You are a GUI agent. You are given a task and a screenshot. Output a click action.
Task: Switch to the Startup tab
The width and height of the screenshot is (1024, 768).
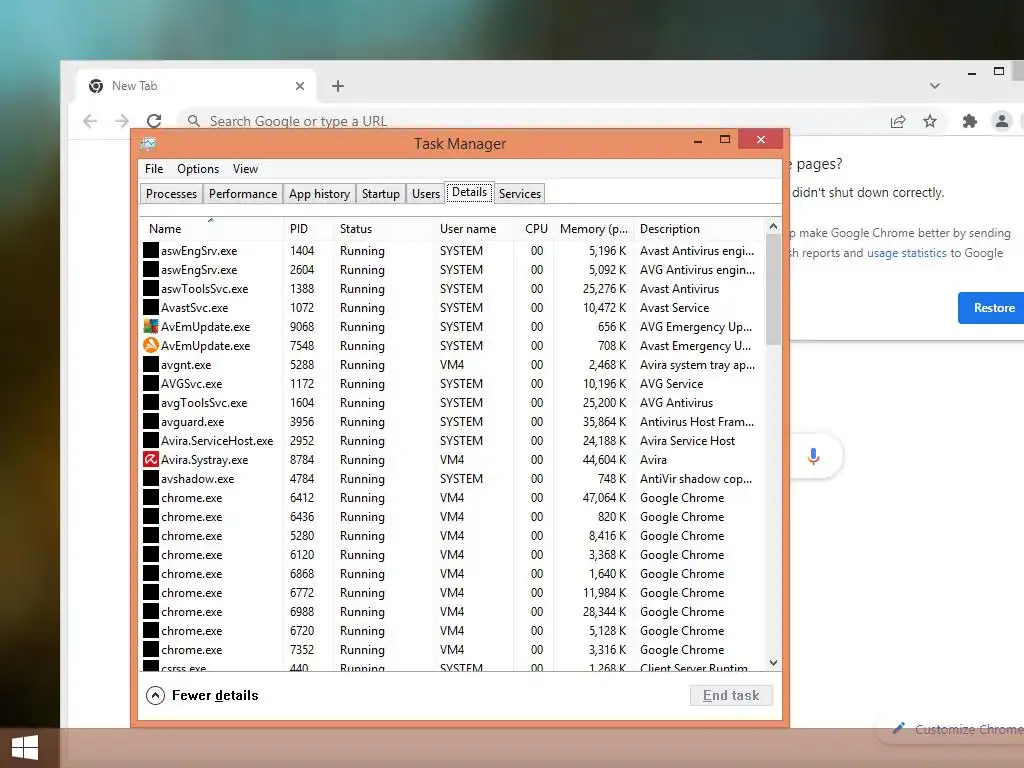coord(381,194)
